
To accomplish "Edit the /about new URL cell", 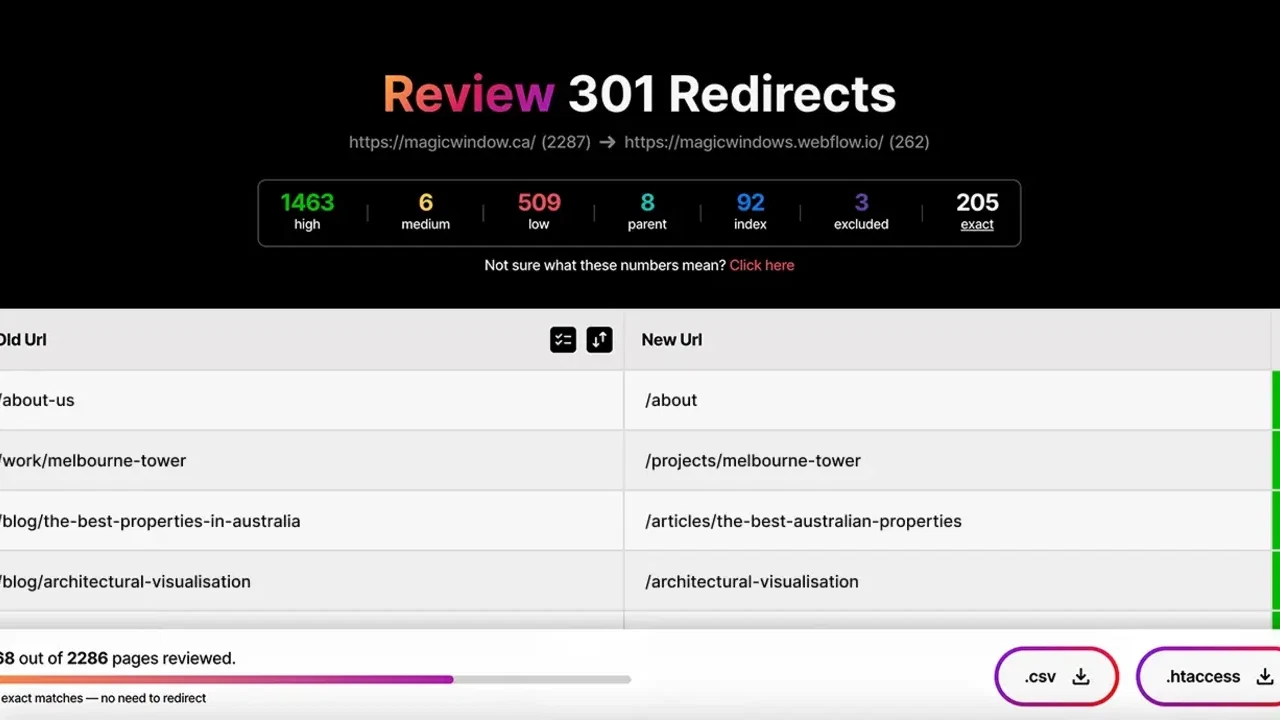I will click(671, 400).
